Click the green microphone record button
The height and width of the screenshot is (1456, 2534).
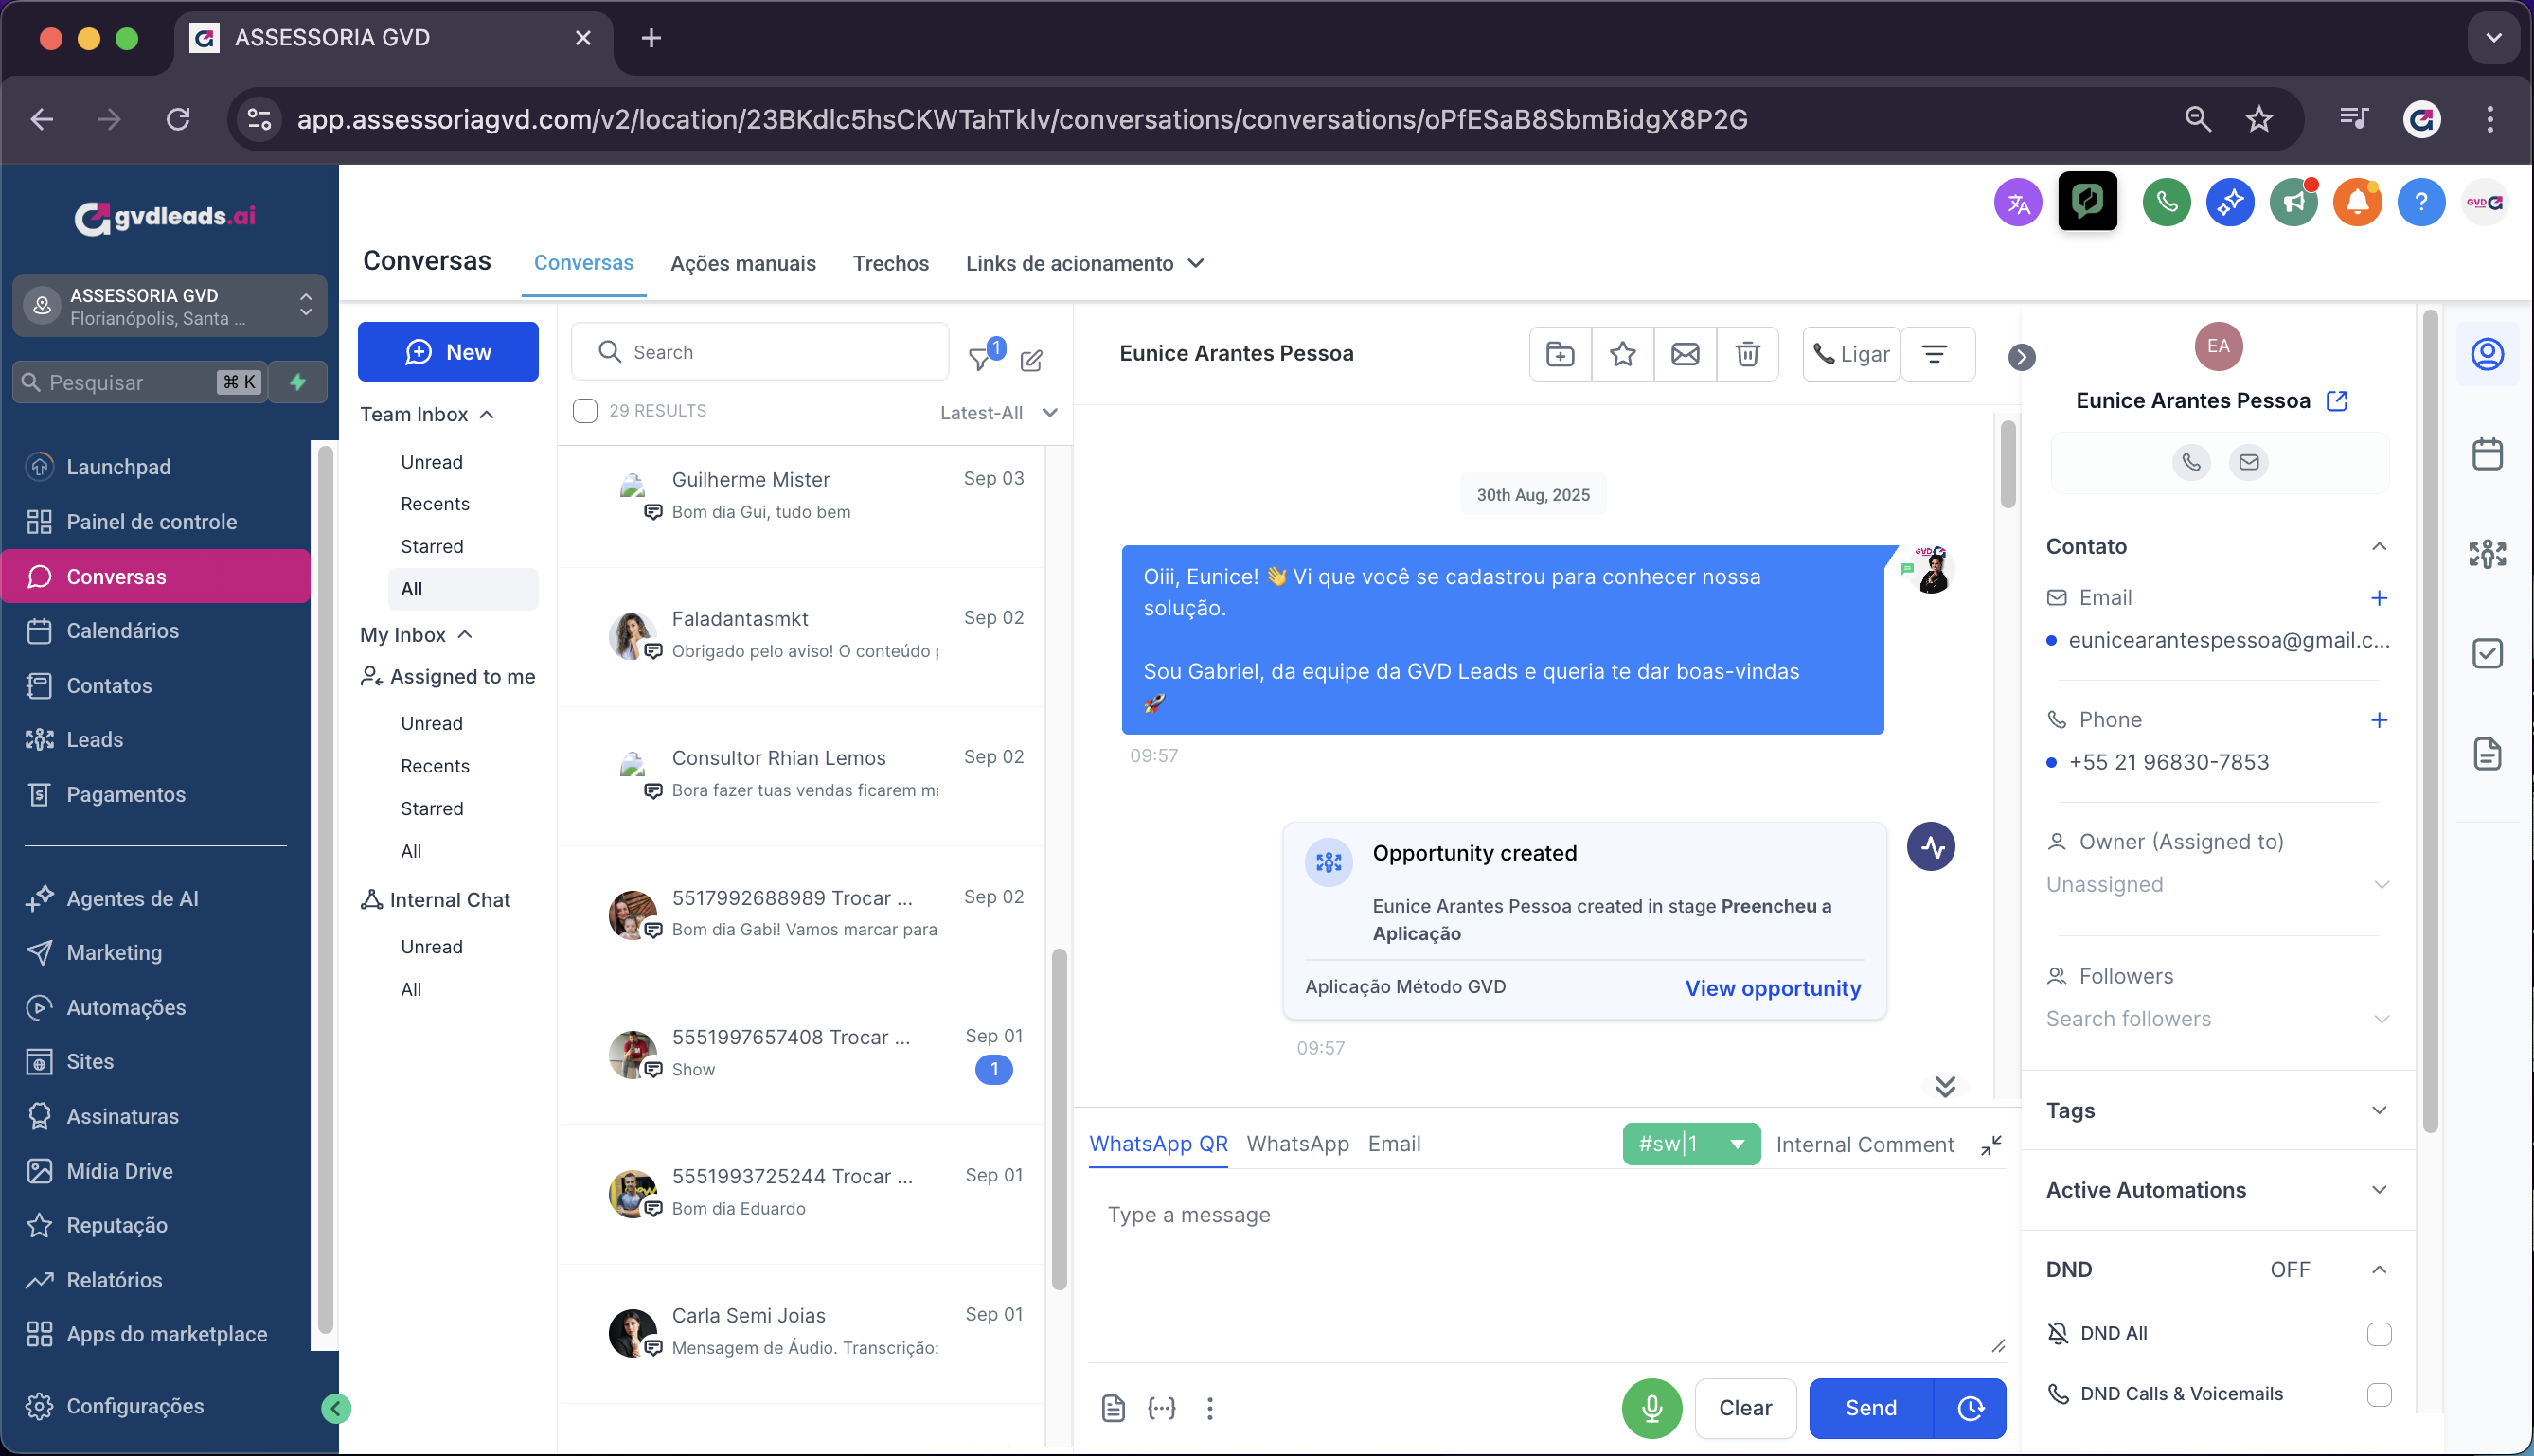[x=1651, y=1408]
